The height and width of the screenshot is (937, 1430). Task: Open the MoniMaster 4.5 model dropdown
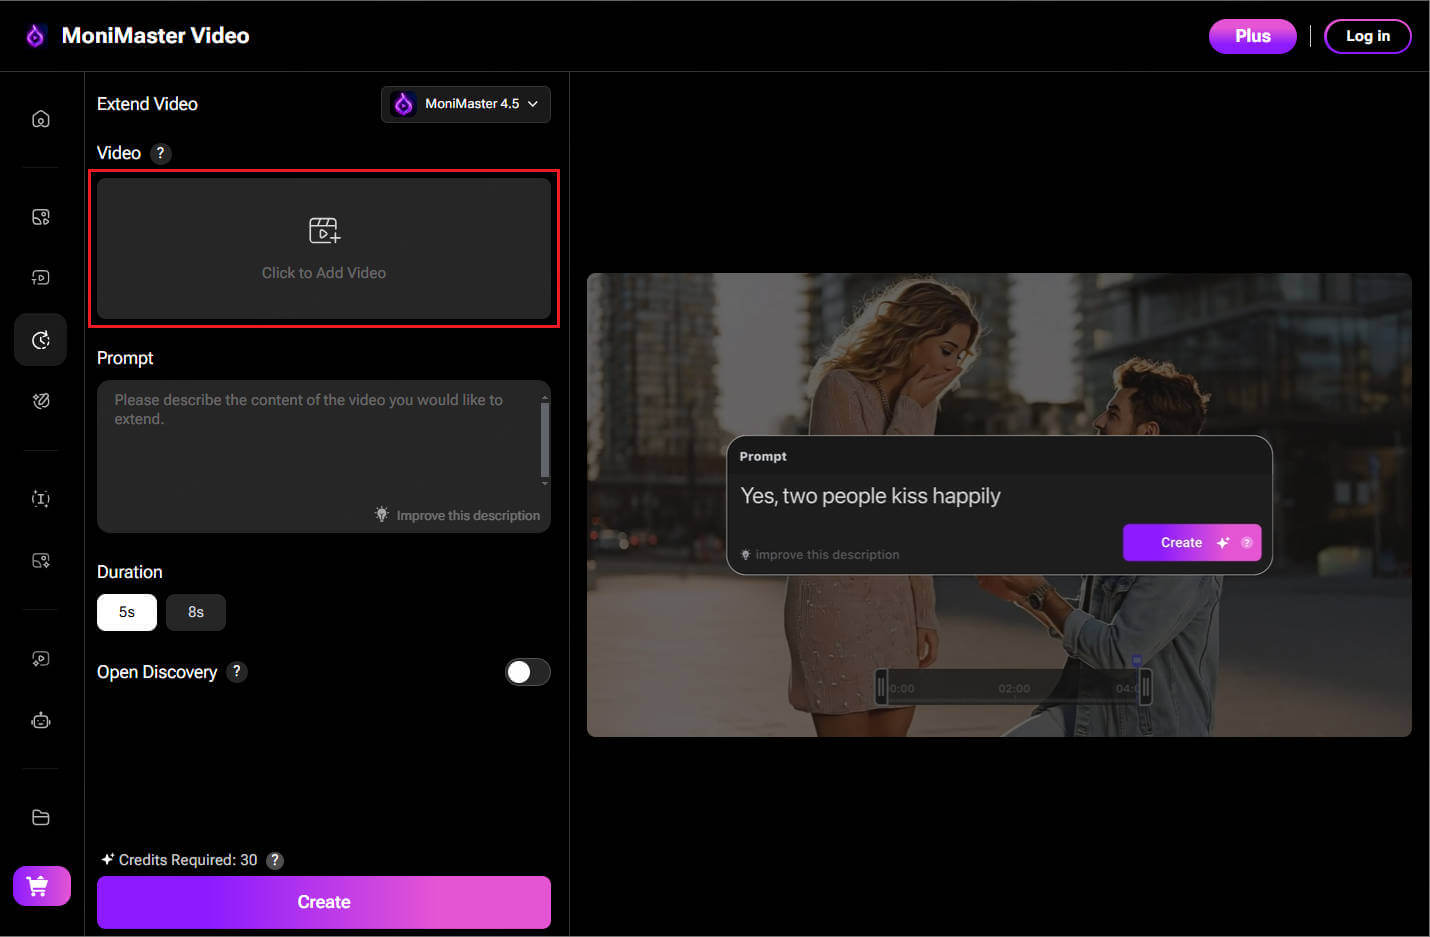(x=465, y=103)
